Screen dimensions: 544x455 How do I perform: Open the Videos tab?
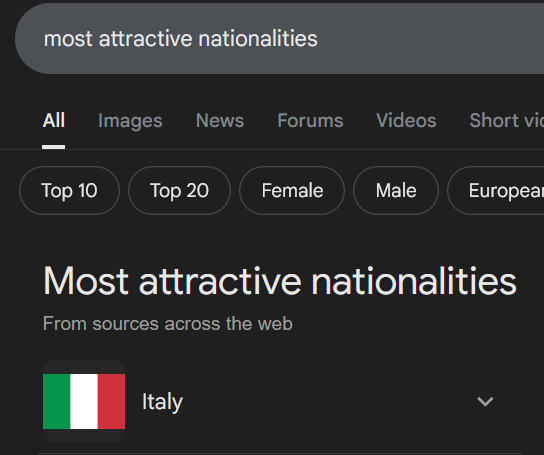tap(406, 121)
